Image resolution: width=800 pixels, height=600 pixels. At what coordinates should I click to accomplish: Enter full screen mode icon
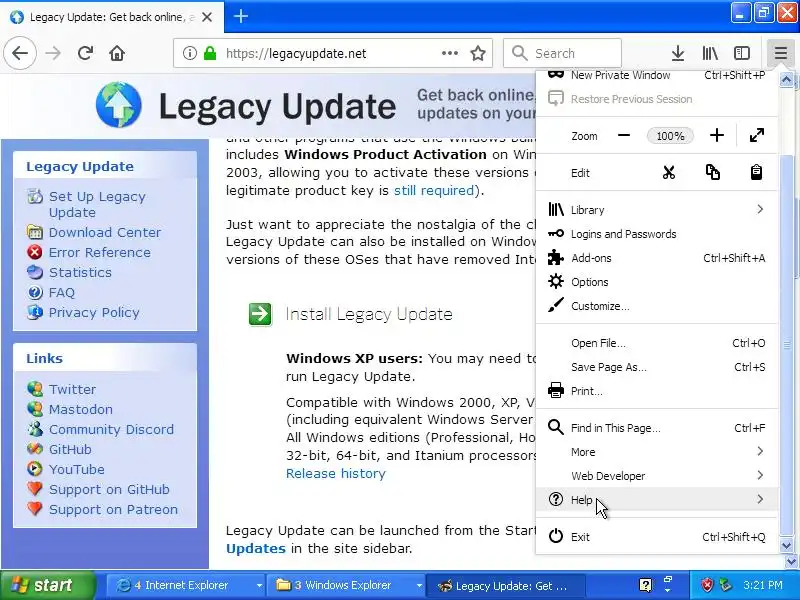point(757,135)
